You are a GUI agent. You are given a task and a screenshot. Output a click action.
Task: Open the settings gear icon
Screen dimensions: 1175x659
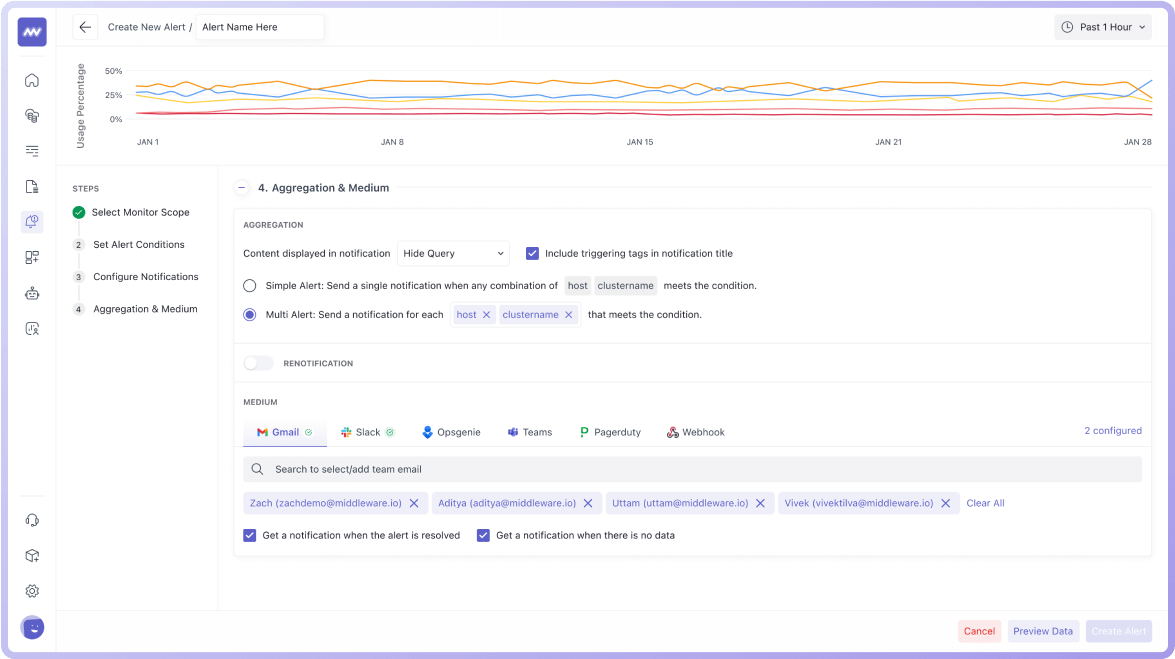(31, 591)
